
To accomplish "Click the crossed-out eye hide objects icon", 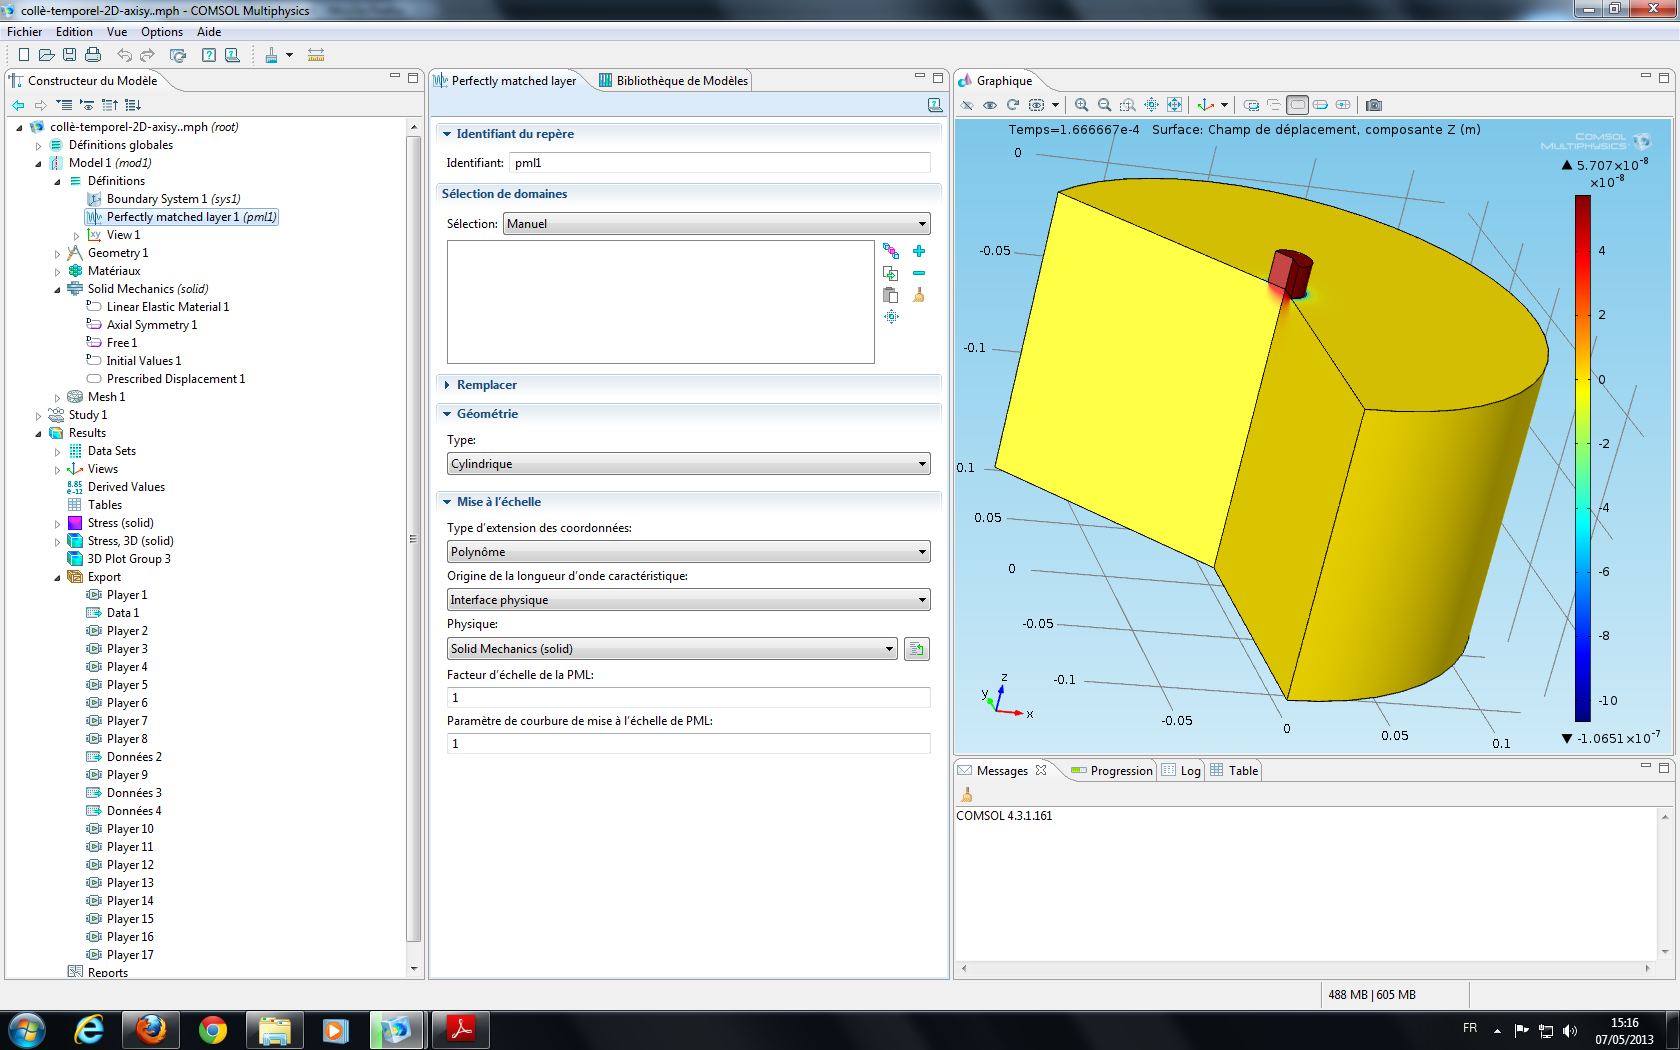I will (x=967, y=105).
